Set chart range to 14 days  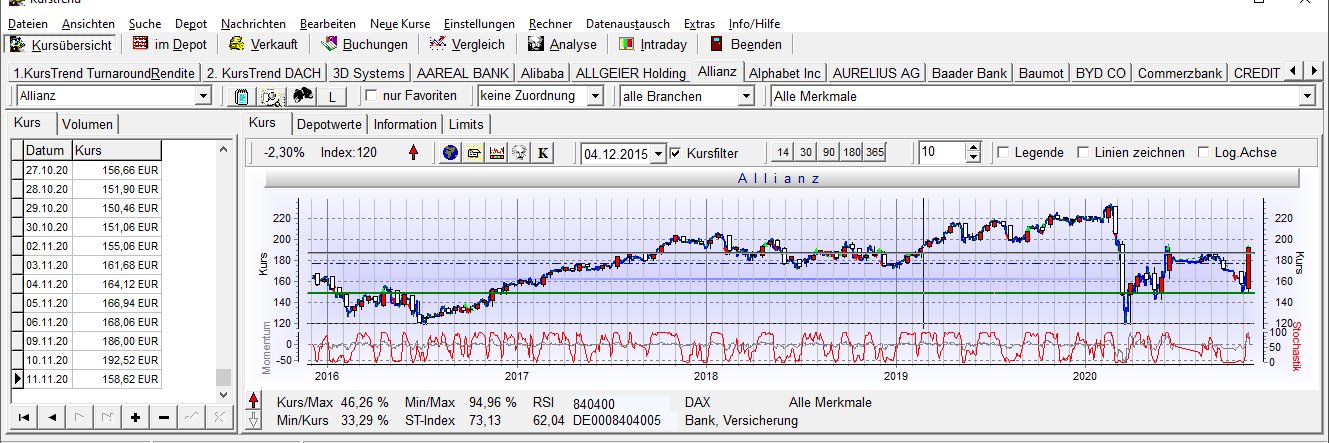coord(783,153)
